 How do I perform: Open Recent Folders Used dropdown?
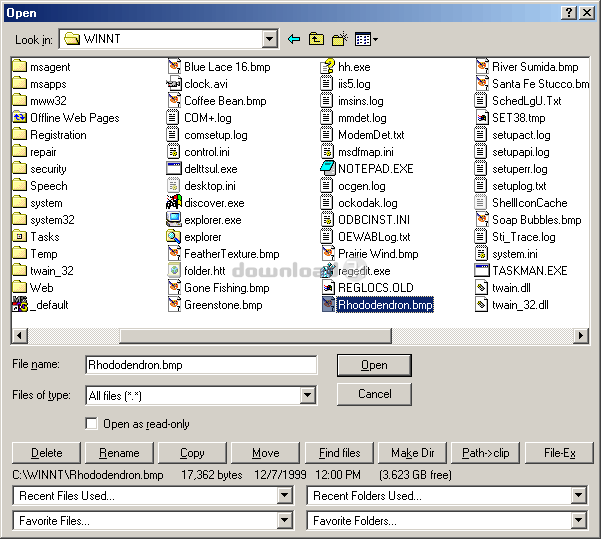point(578,496)
